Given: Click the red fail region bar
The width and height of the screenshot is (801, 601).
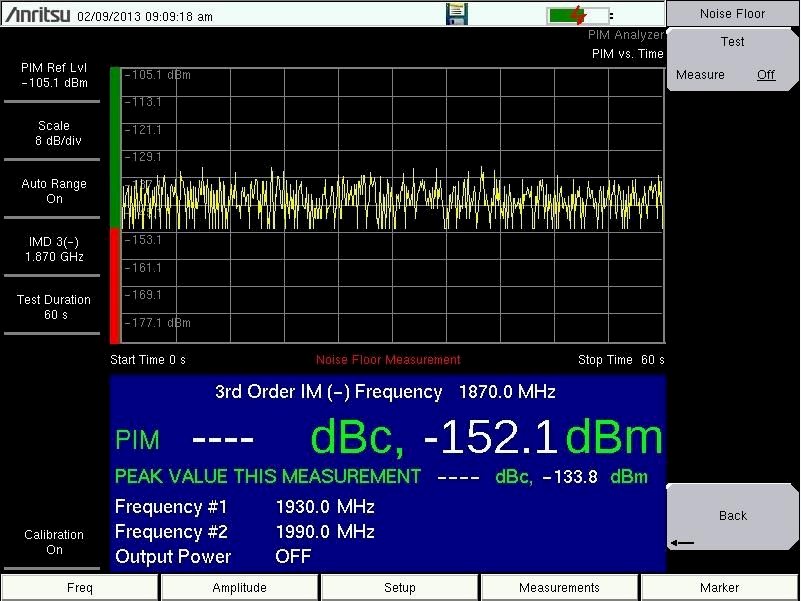Looking at the screenshot, I should point(115,286).
